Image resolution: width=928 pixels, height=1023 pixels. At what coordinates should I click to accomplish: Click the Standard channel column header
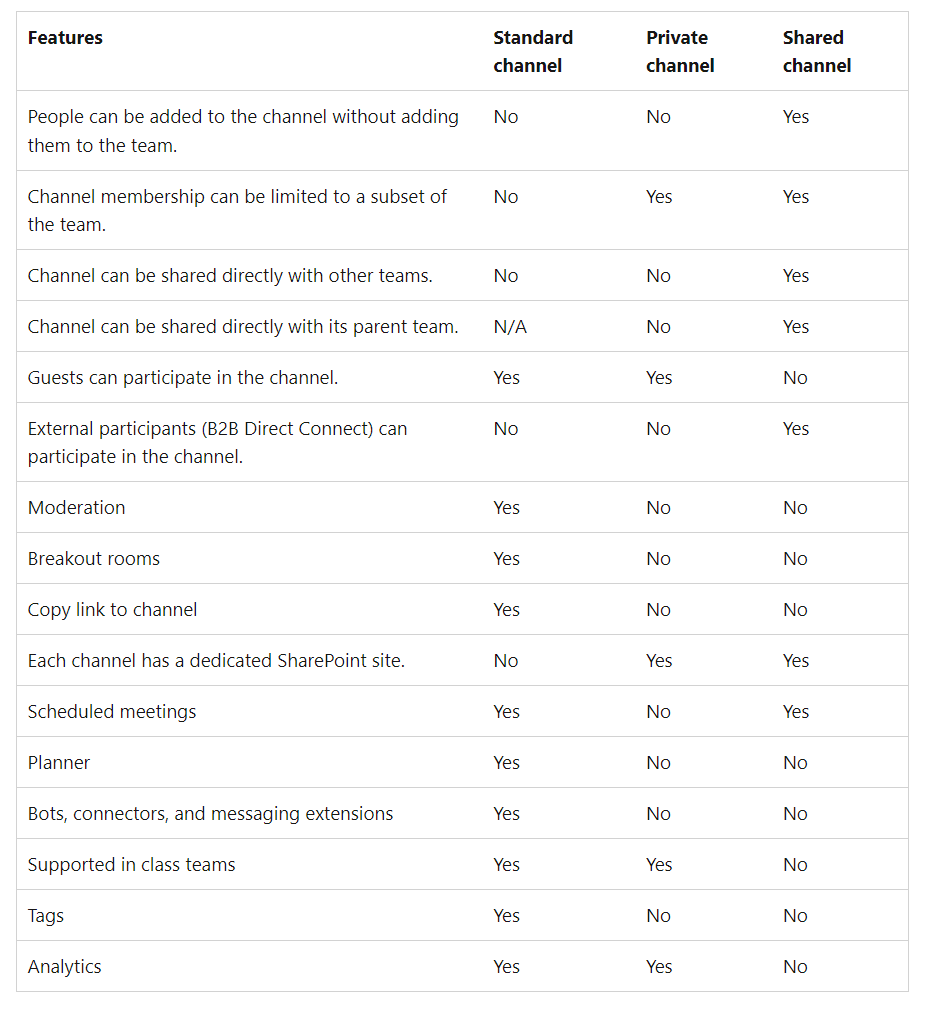(533, 51)
